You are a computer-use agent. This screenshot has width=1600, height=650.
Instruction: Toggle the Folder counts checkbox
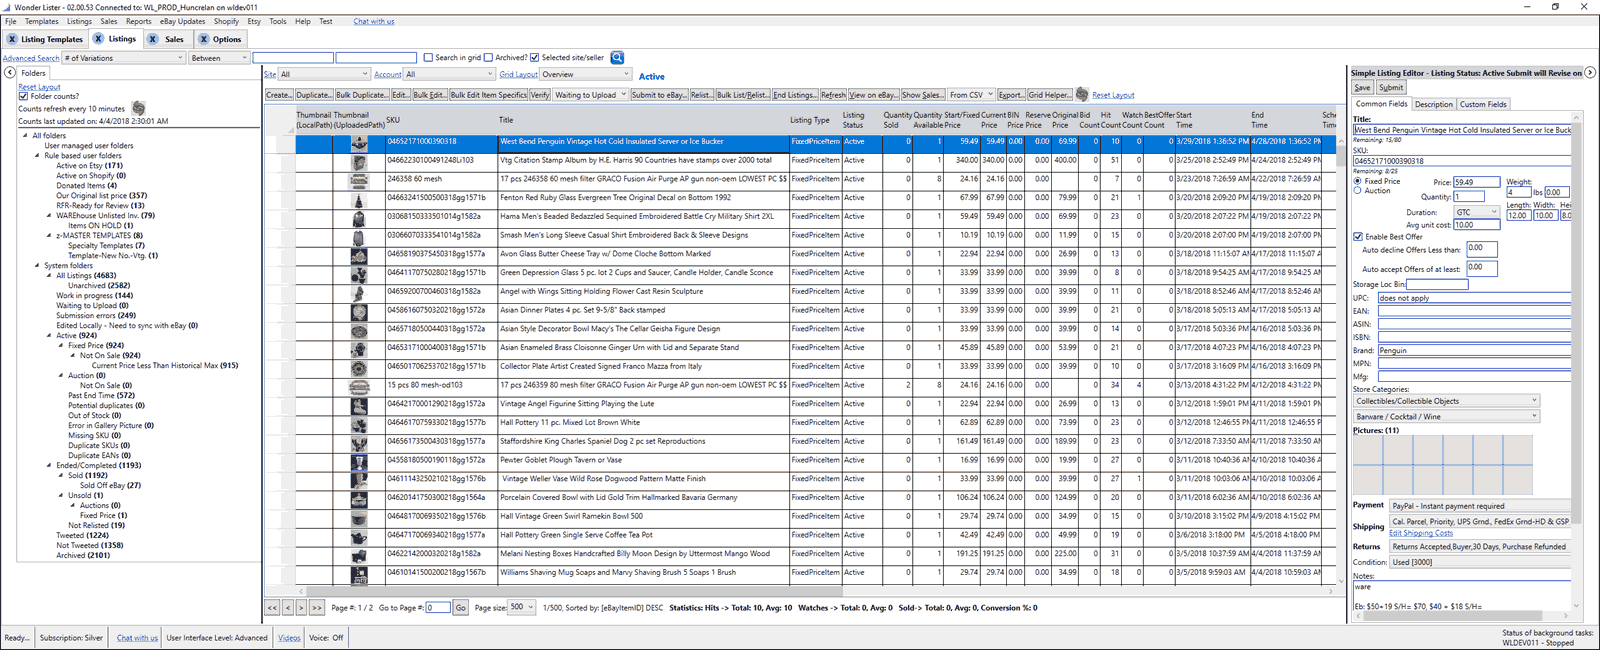24,96
